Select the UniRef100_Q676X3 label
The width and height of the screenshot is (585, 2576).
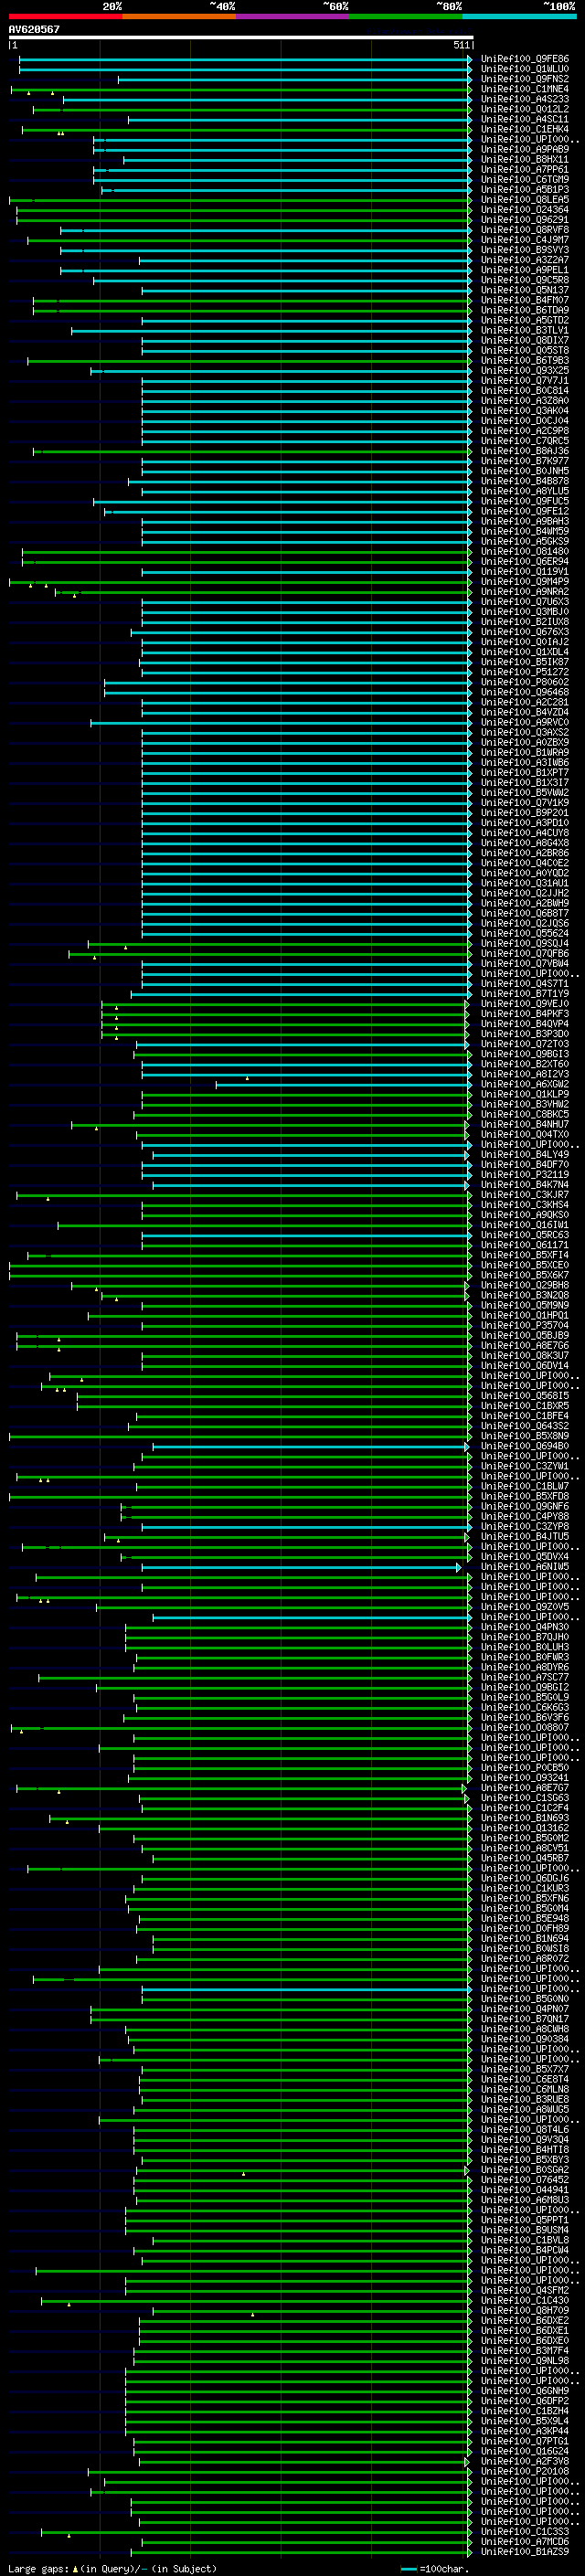click(x=524, y=632)
